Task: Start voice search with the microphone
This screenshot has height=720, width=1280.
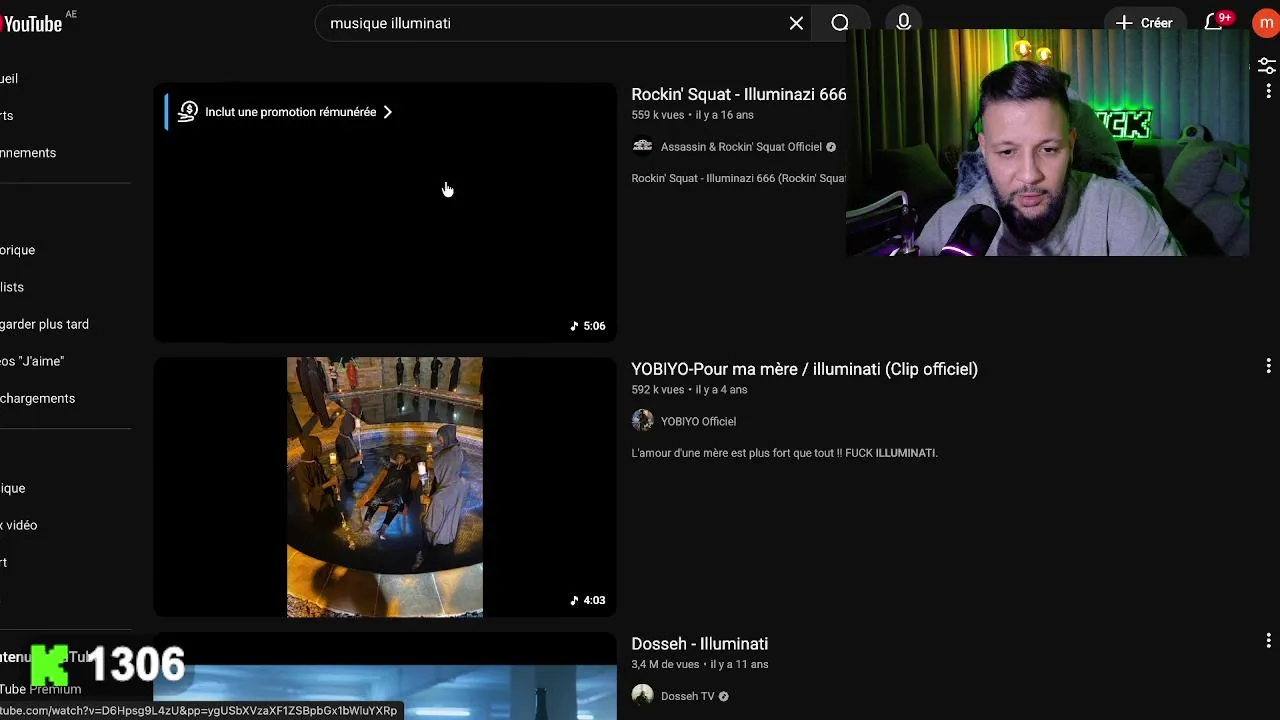Action: pos(904,22)
